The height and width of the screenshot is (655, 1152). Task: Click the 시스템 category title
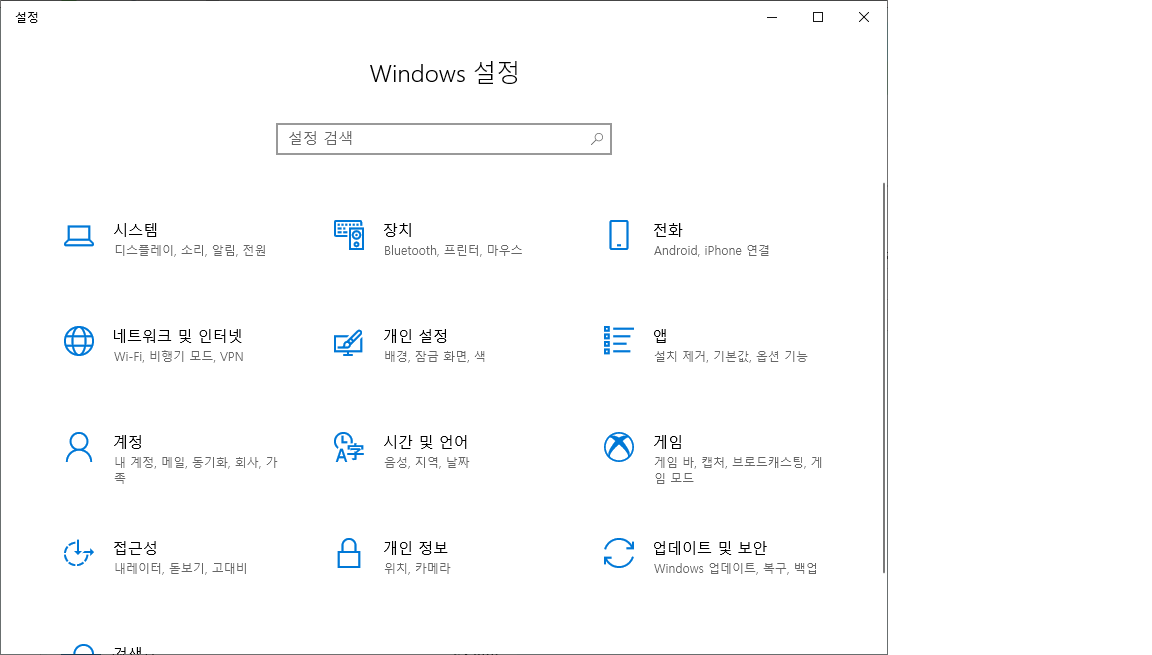click(x=136, y=230)
